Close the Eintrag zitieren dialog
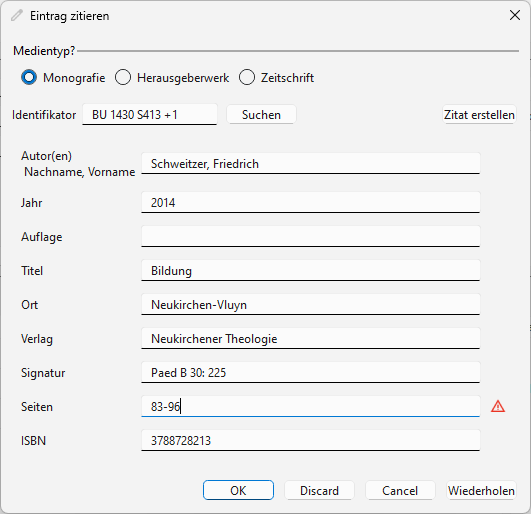The width and height of the screenshot is (531, 514). (x=515, y=15)
